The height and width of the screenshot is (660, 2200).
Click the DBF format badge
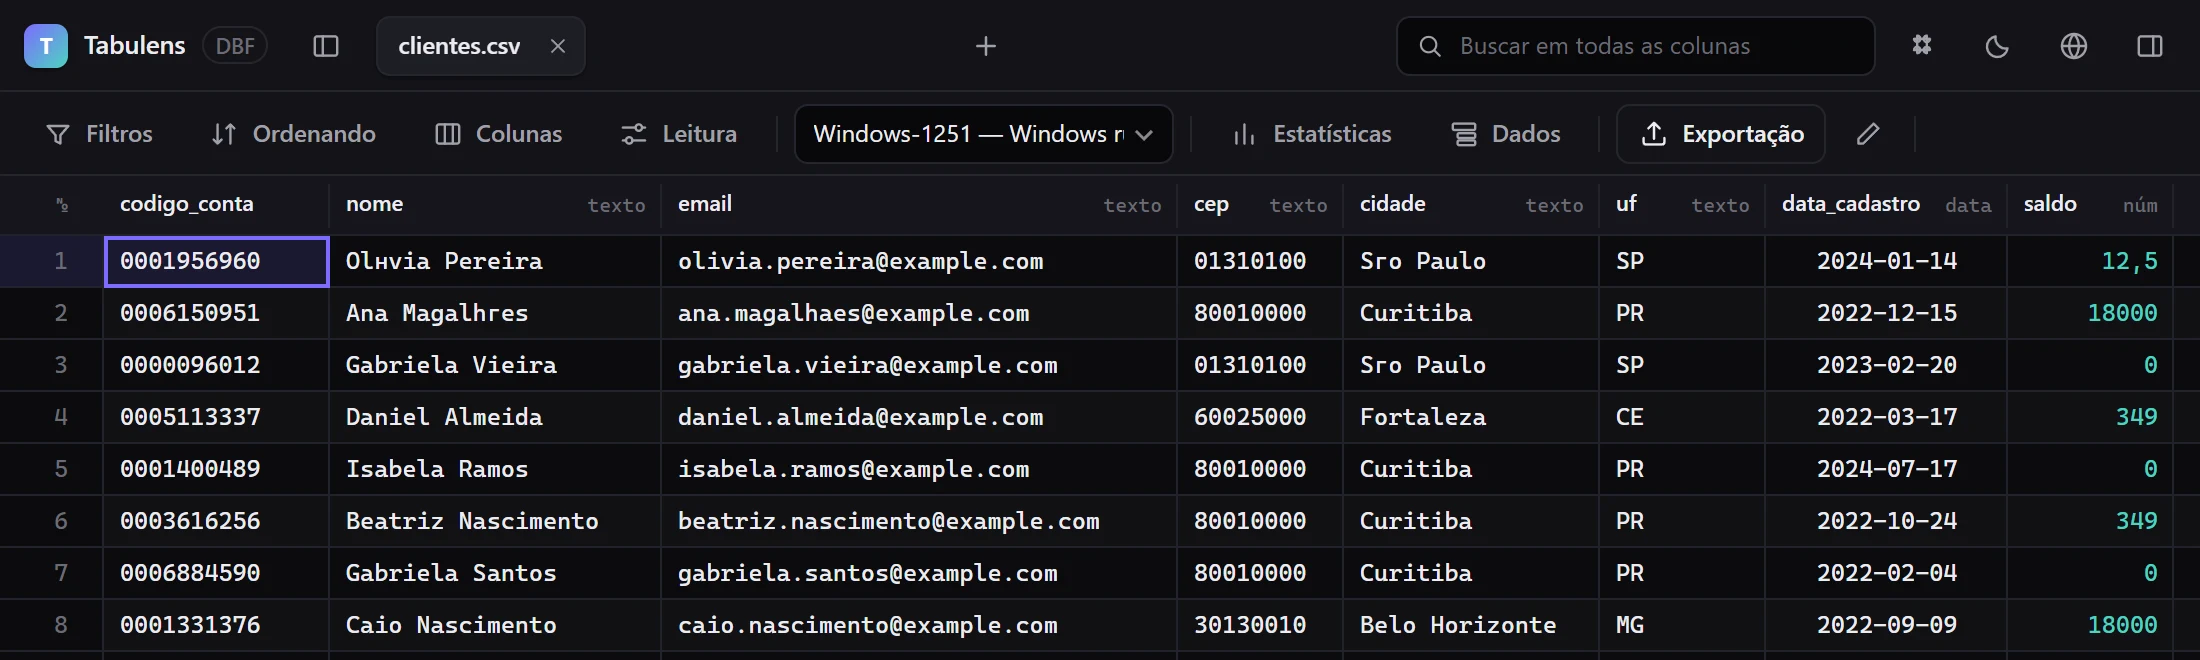235,46
